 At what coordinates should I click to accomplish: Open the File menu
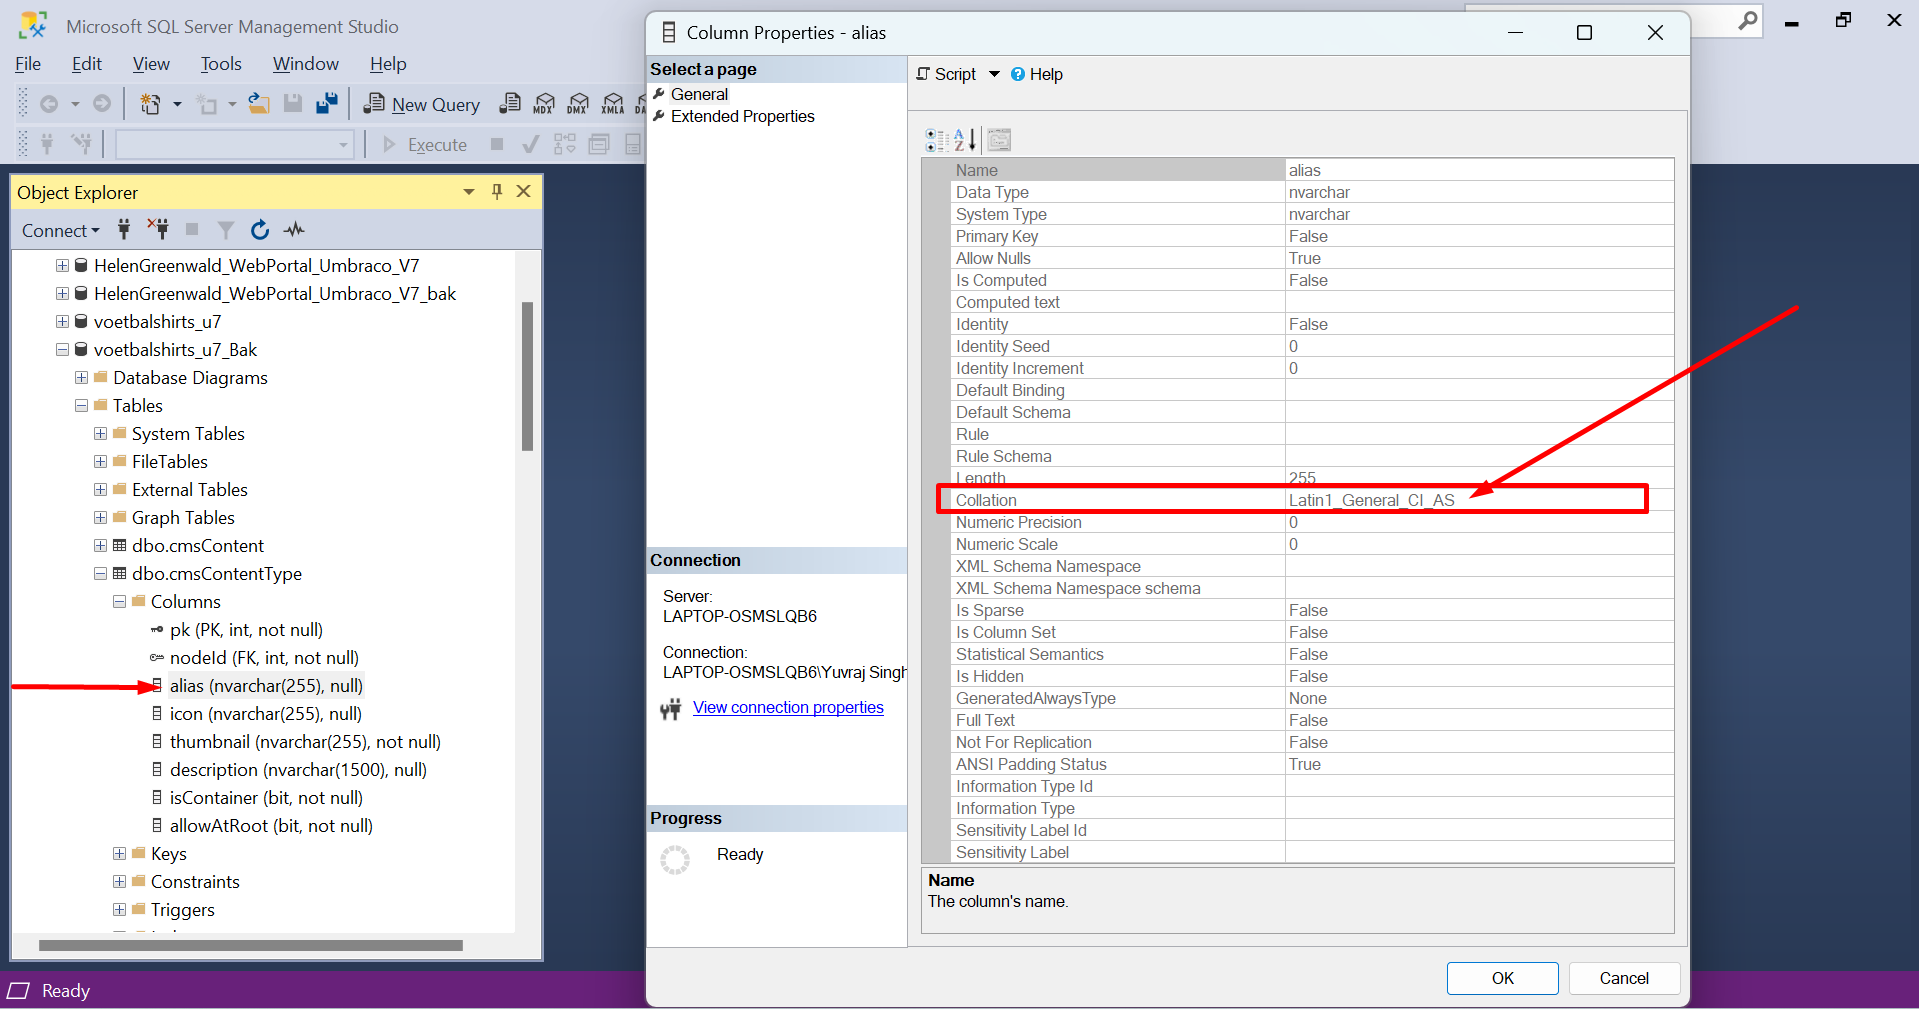point(28,64)
